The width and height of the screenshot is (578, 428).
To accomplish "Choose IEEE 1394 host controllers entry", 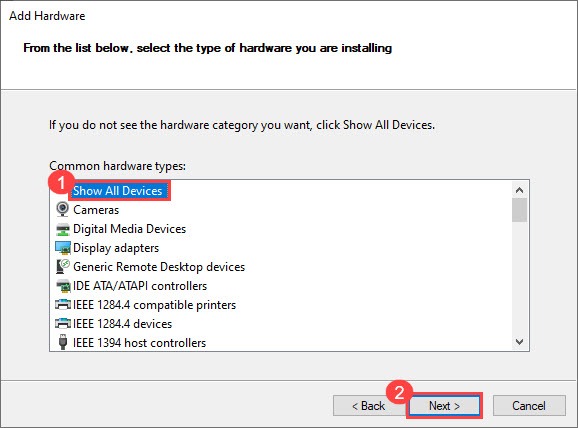I will (139, 343).
